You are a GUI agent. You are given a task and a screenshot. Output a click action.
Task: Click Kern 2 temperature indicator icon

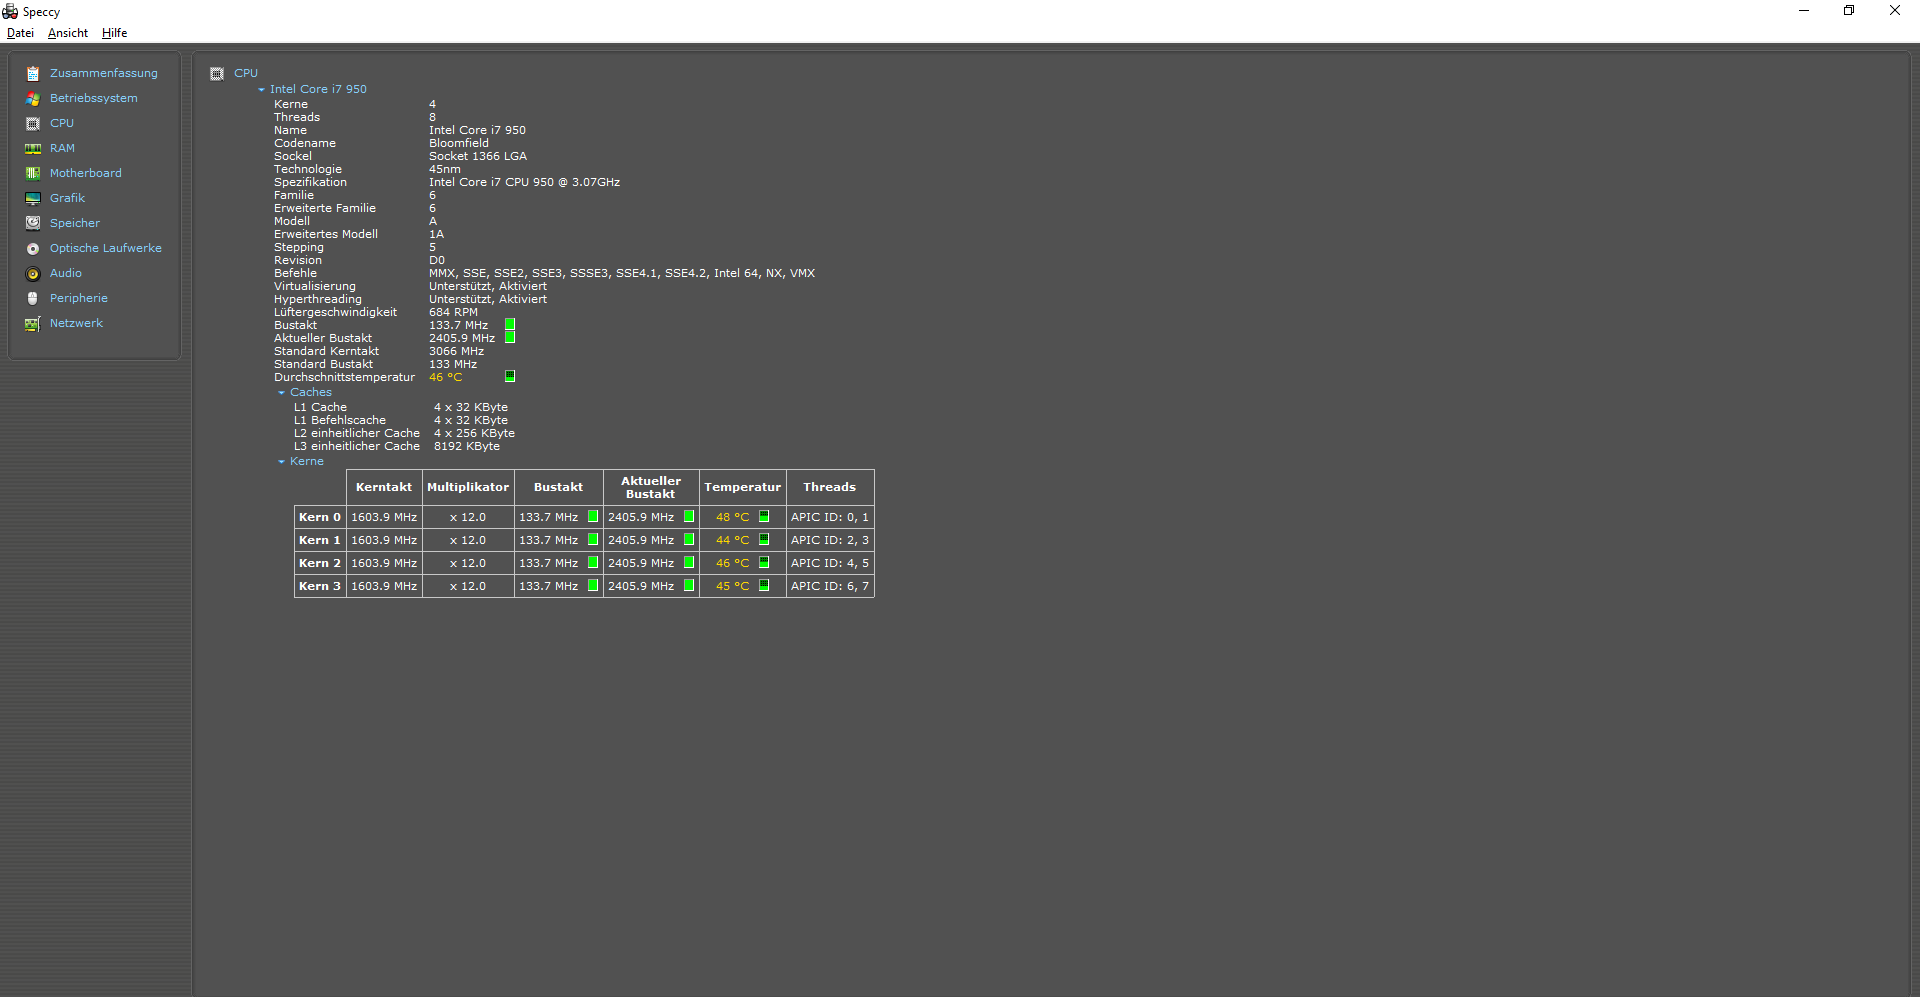[x=764, y=563]
